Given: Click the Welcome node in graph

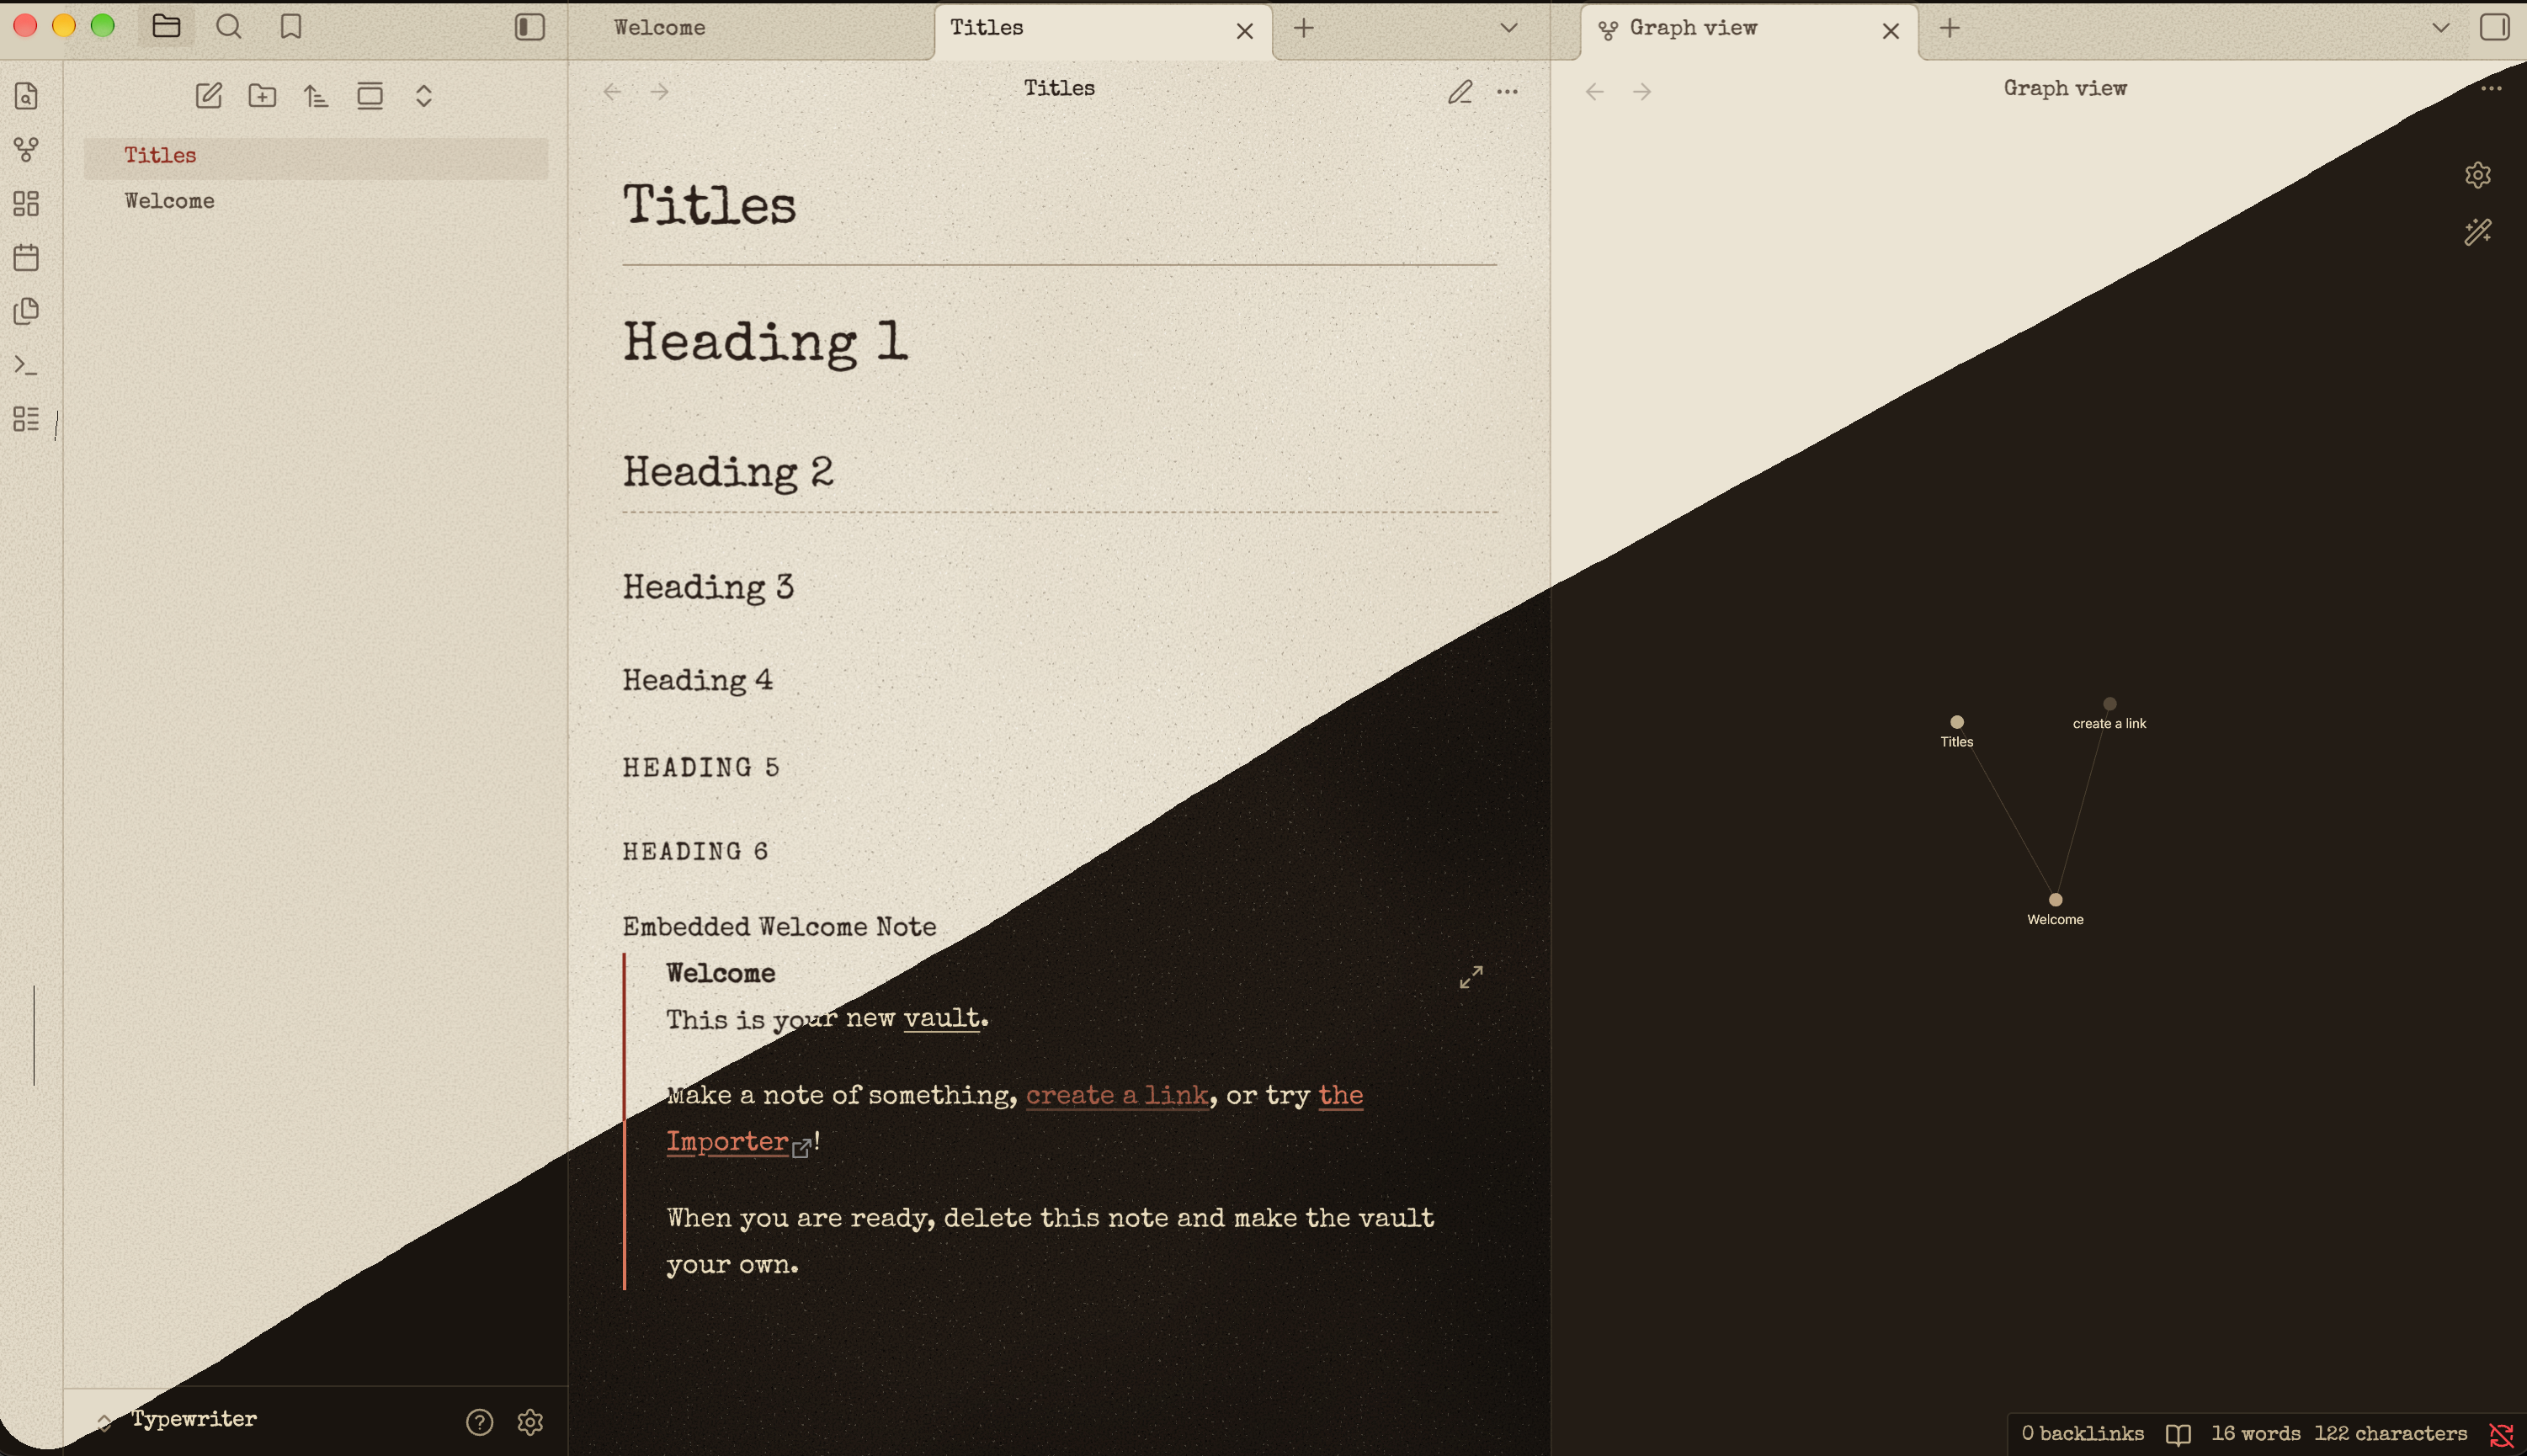Looking at the screenshot, I should (x=2055, y=900).
